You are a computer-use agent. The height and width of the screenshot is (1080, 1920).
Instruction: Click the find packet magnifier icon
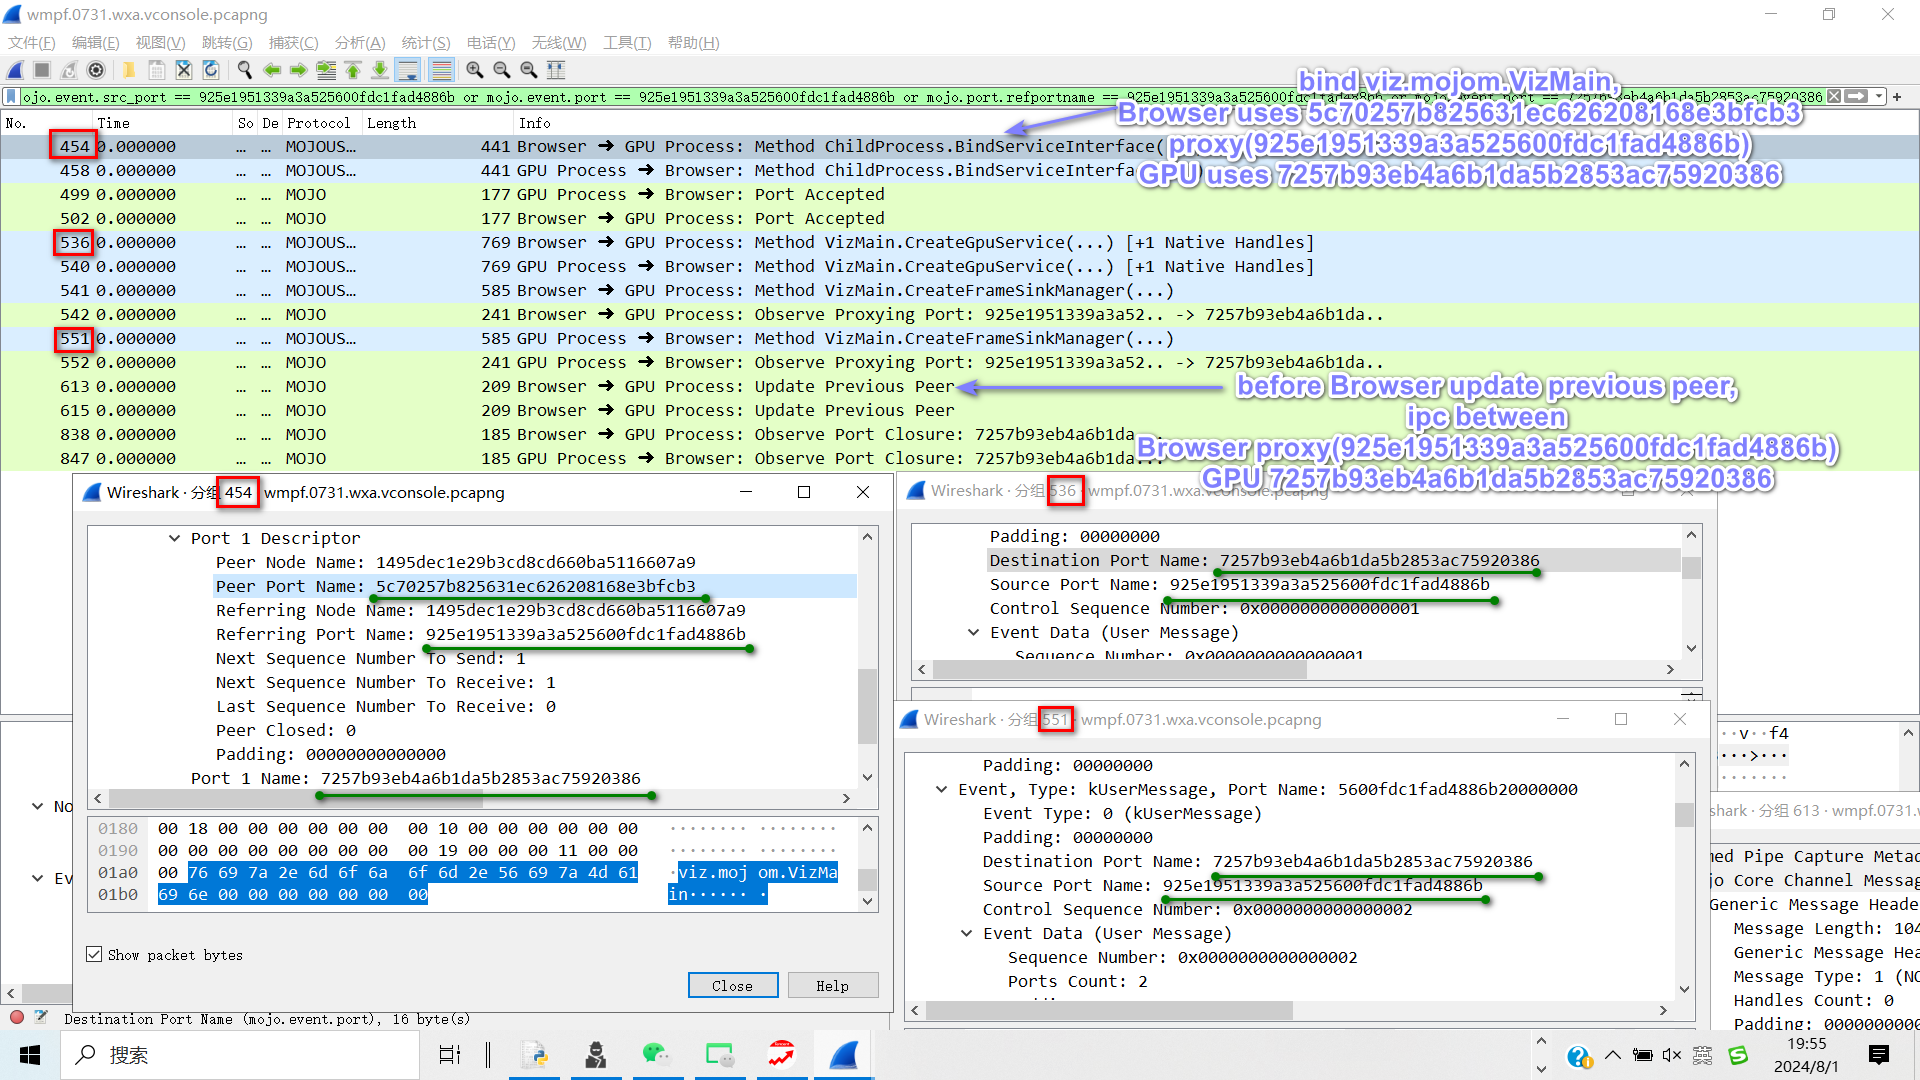point(244,70)
